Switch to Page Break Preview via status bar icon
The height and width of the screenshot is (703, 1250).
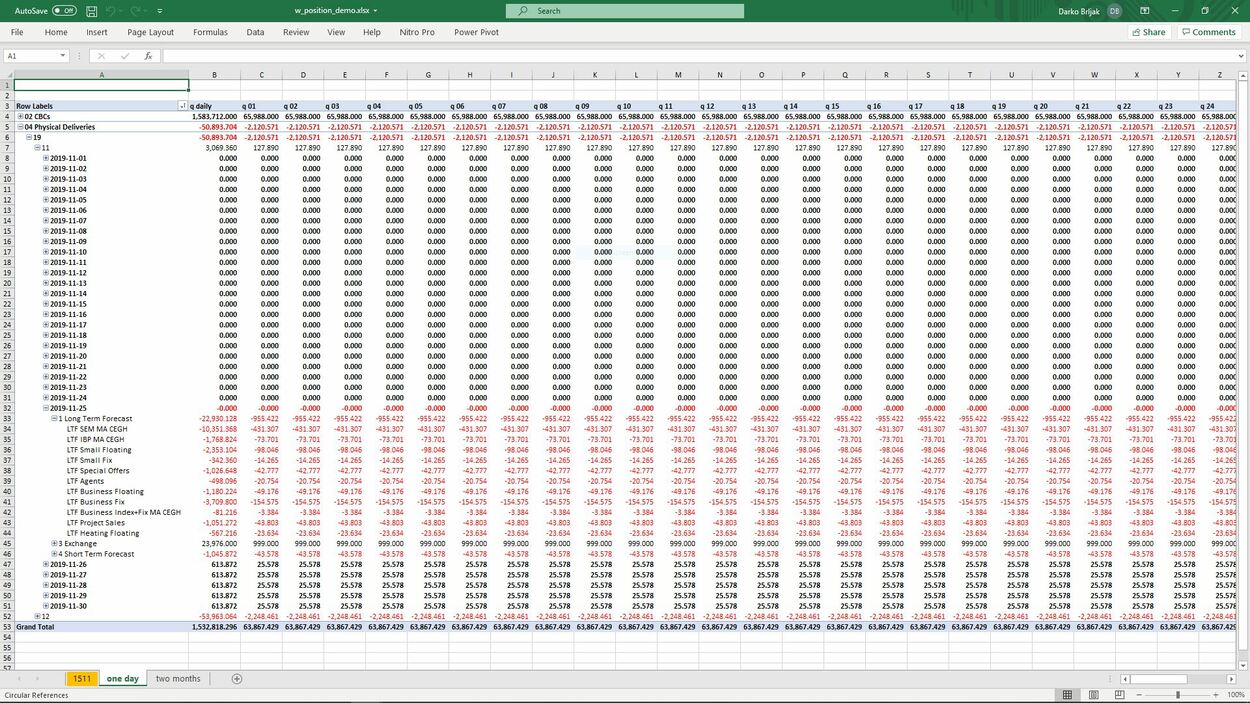click(1119, 695)
